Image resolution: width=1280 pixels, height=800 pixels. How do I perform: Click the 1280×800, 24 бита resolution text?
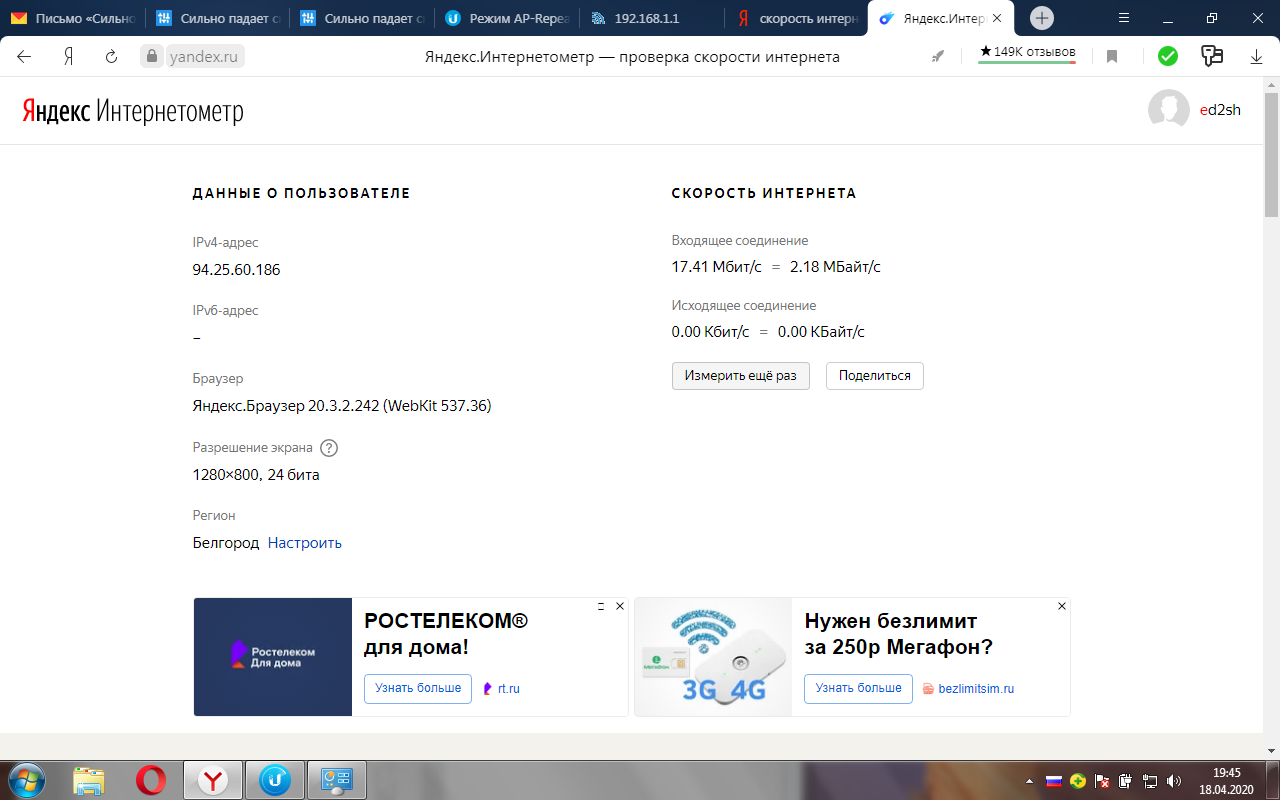click(256, 475)
